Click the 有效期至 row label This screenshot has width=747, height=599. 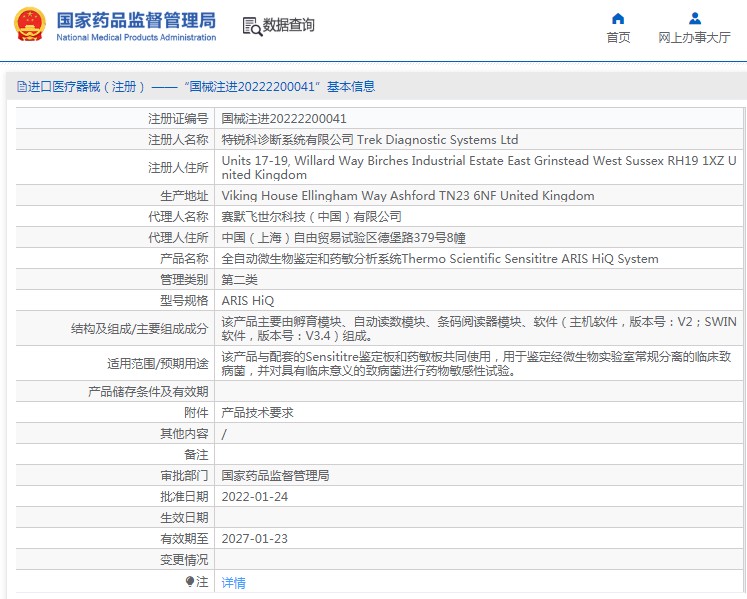[184, 538]
